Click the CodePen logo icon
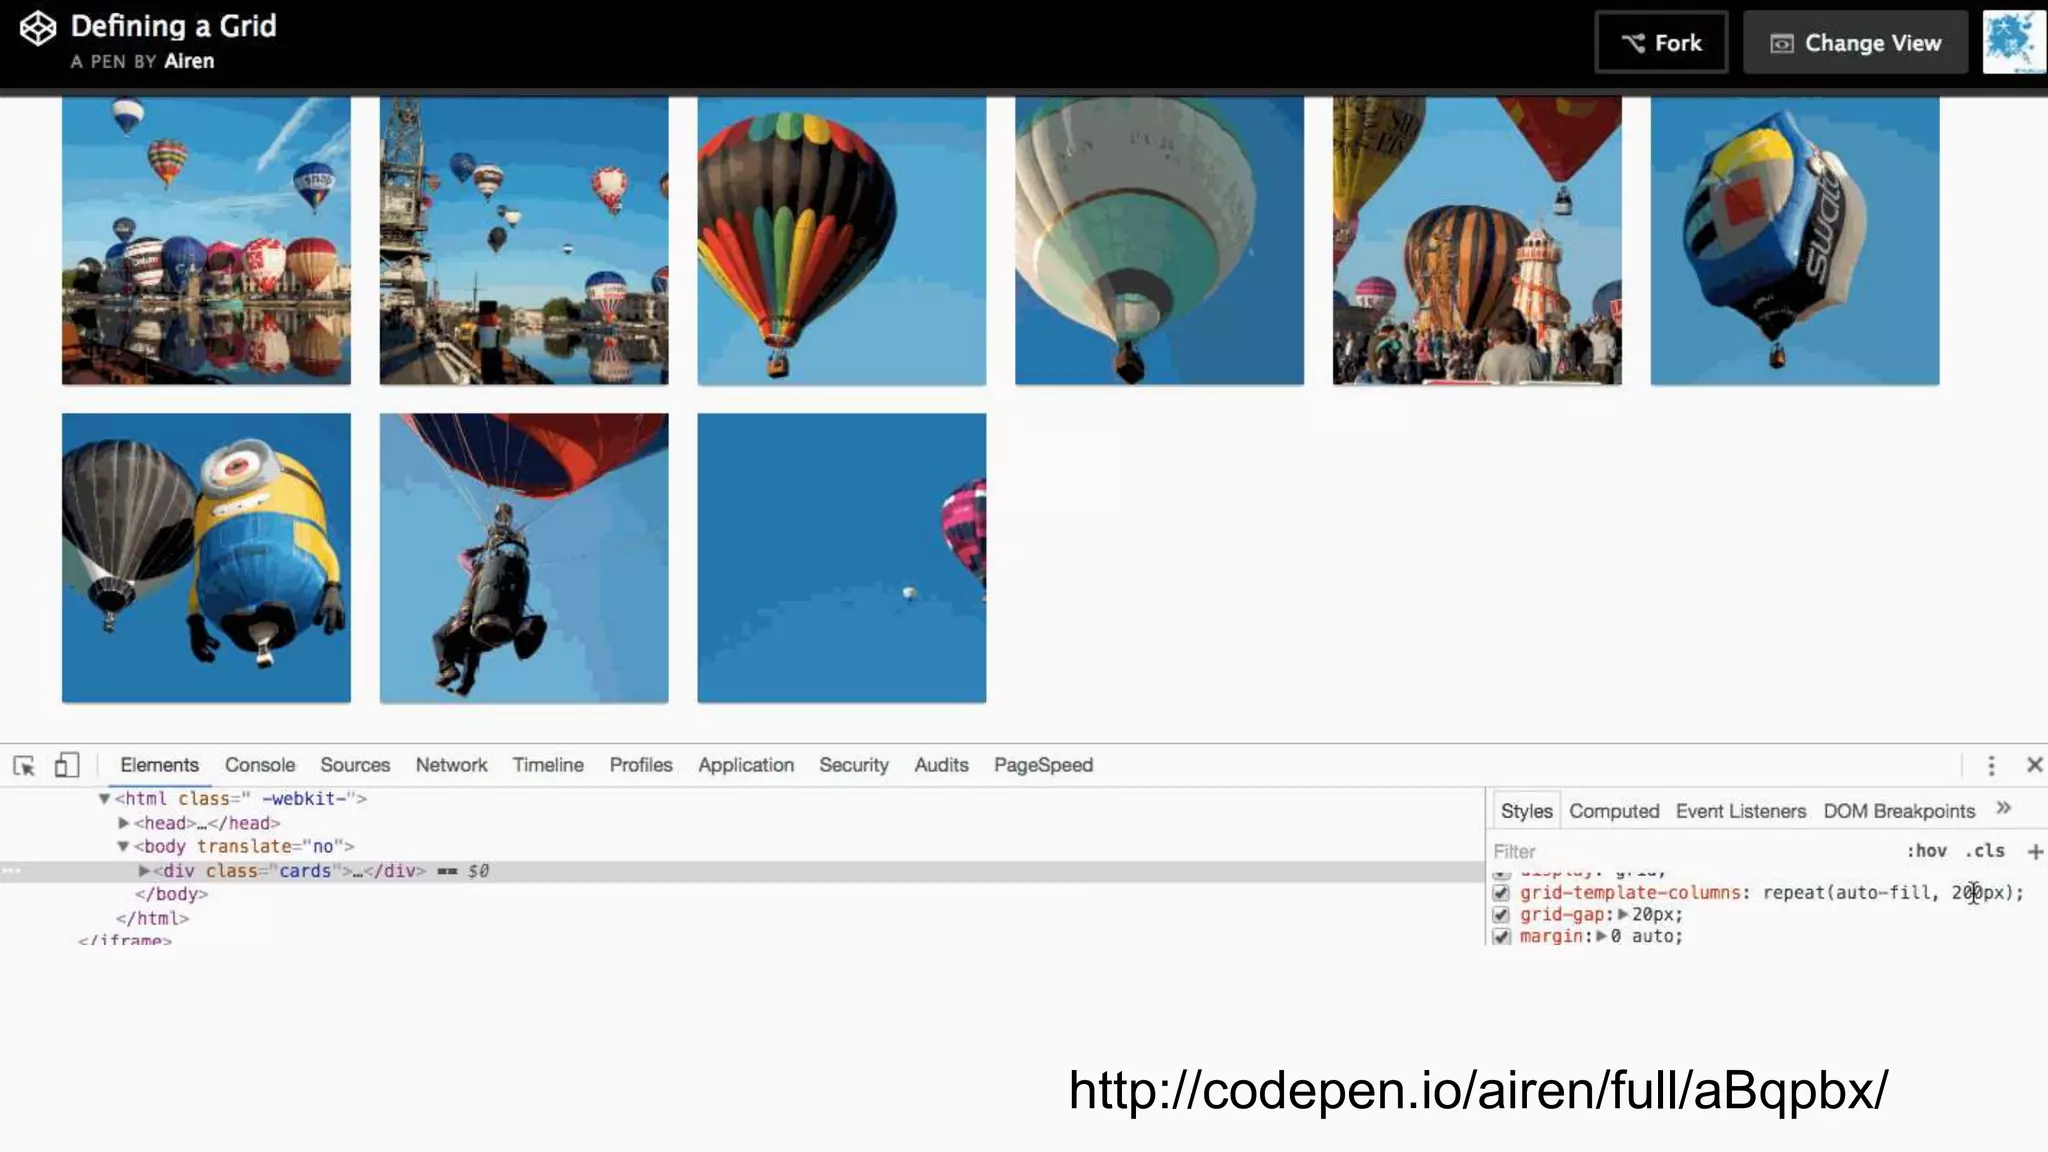This screenshot has width=2048, height=1152. point(38,29)
